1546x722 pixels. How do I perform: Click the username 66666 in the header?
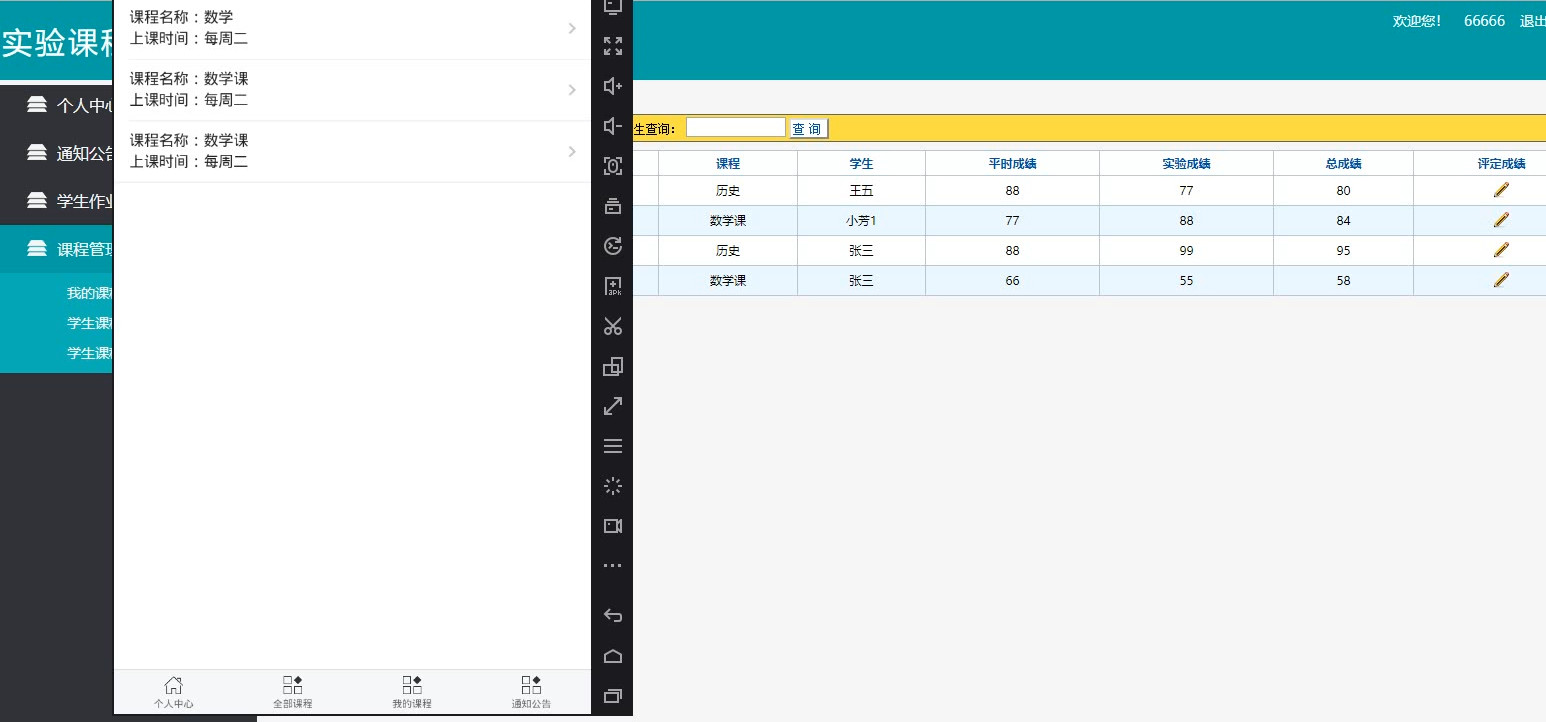(1484, 21)
